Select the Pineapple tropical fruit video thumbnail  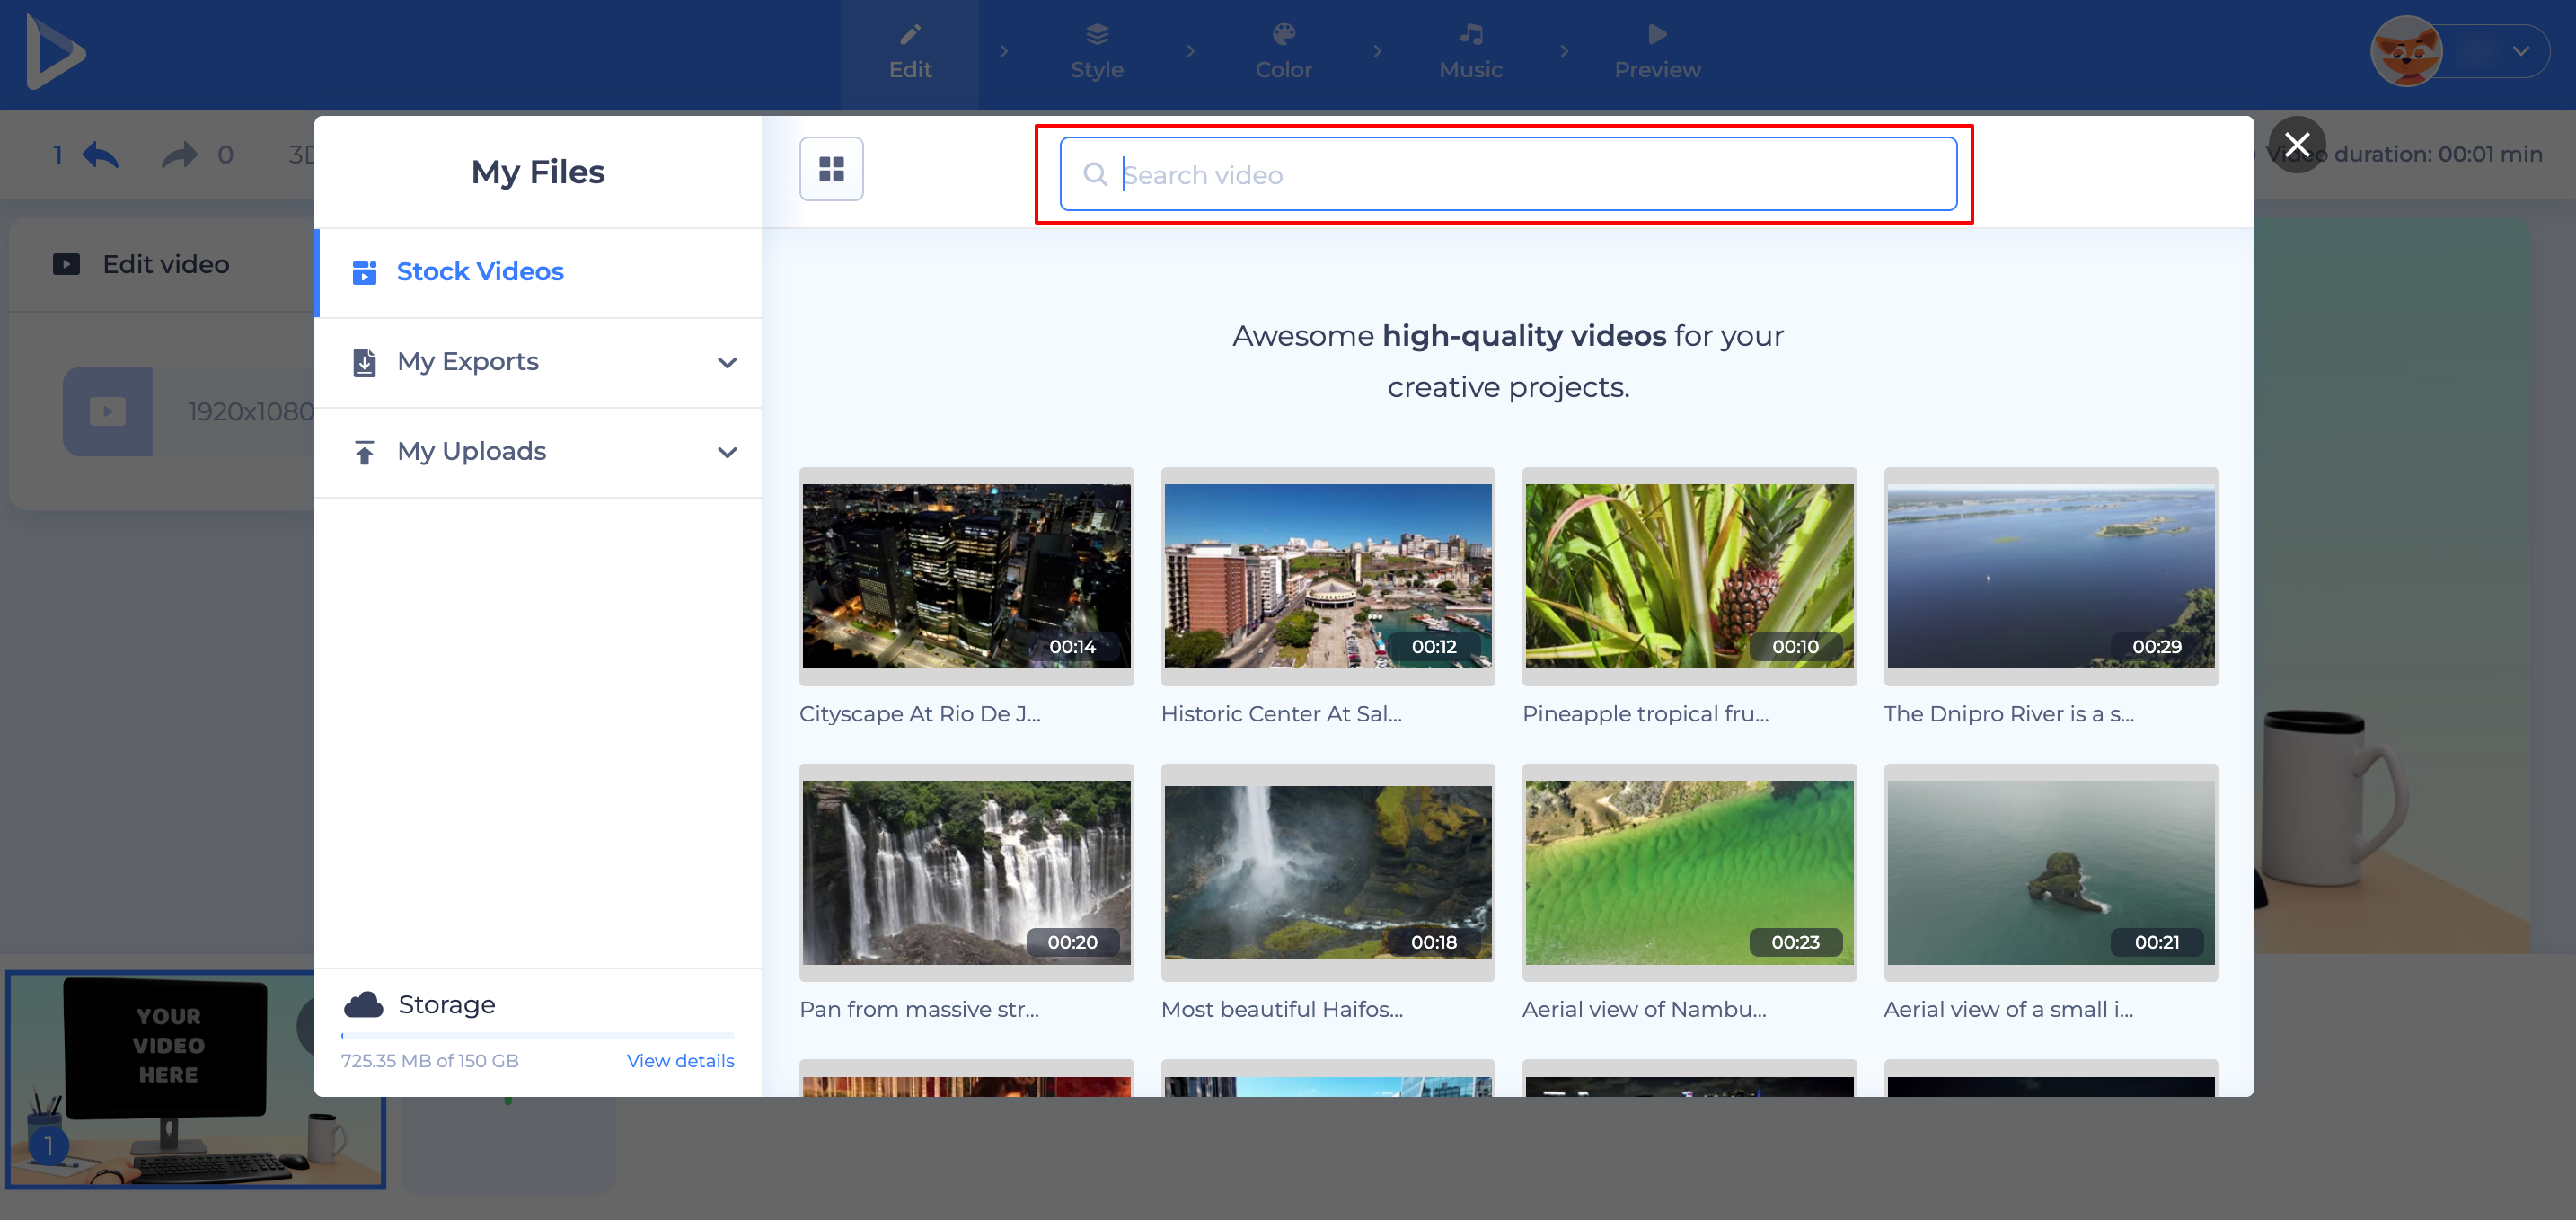coord(1689,576)
